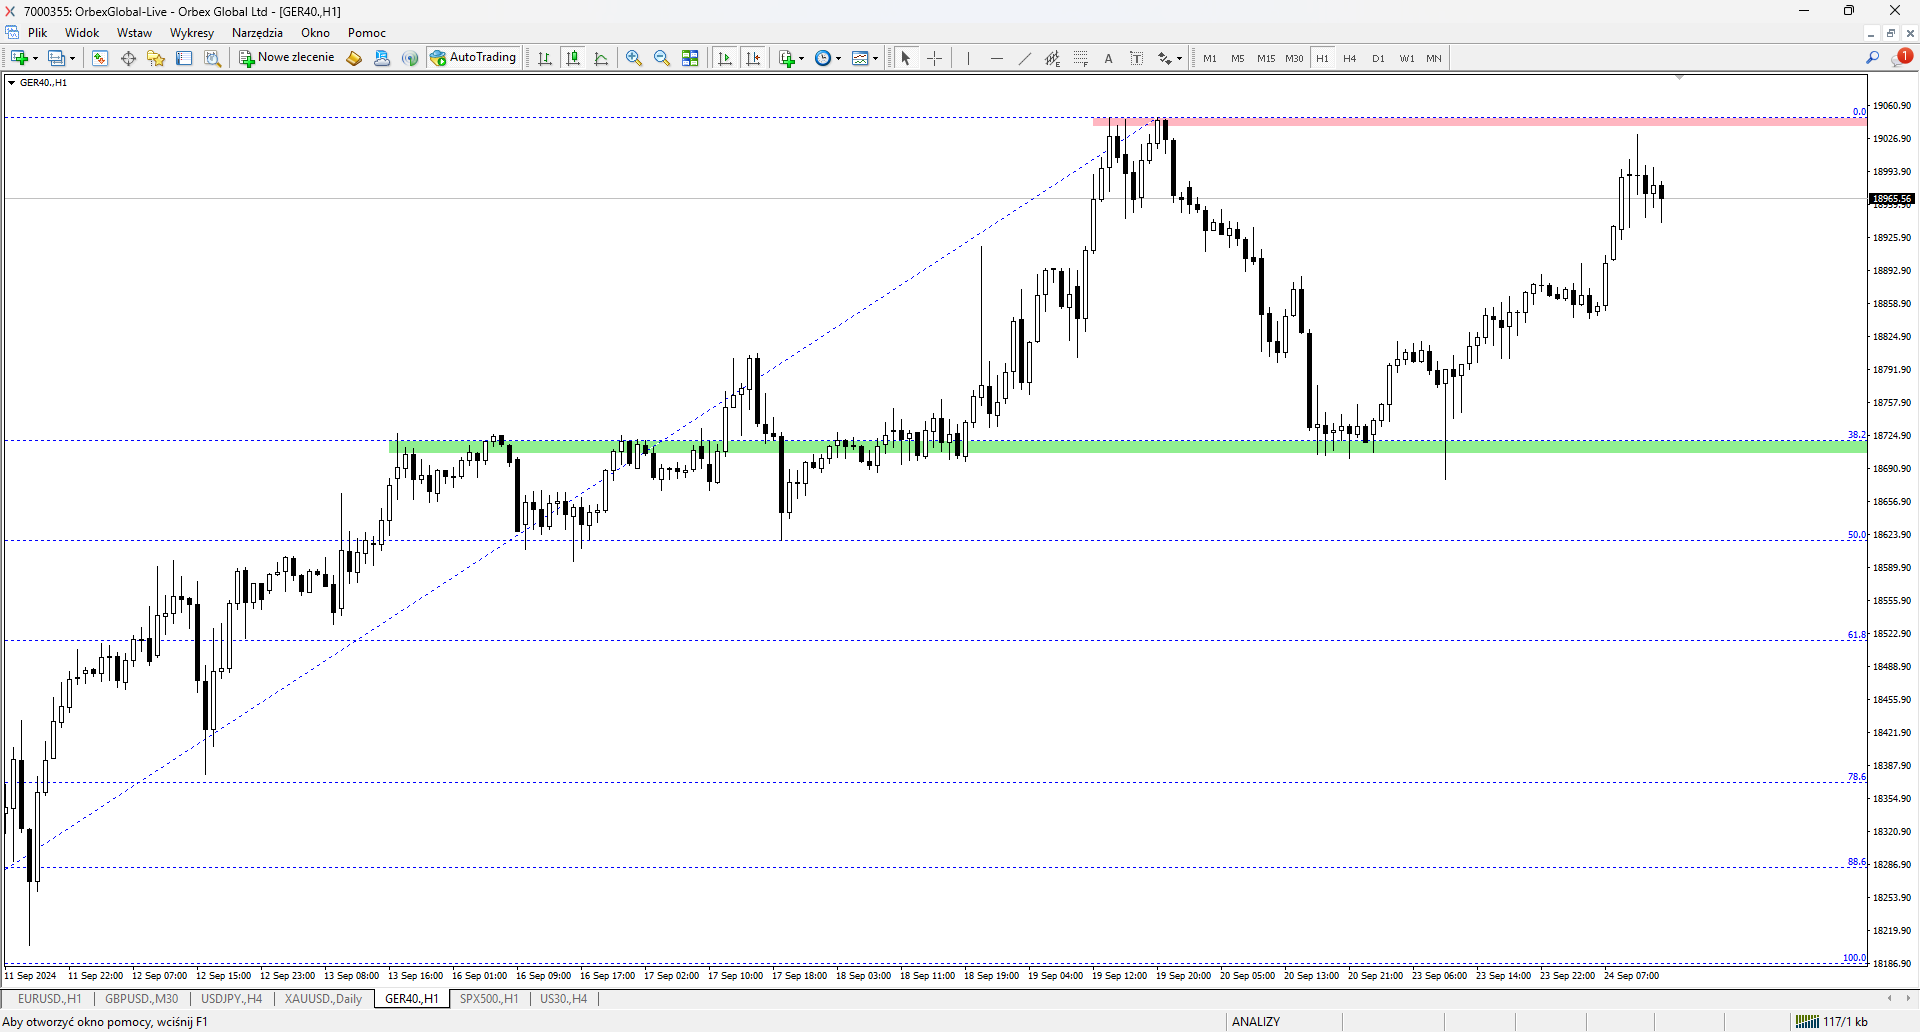Open the New Chart toolbar icon
Viewport: 1920px width, 1032px height.
pos(19,58)
